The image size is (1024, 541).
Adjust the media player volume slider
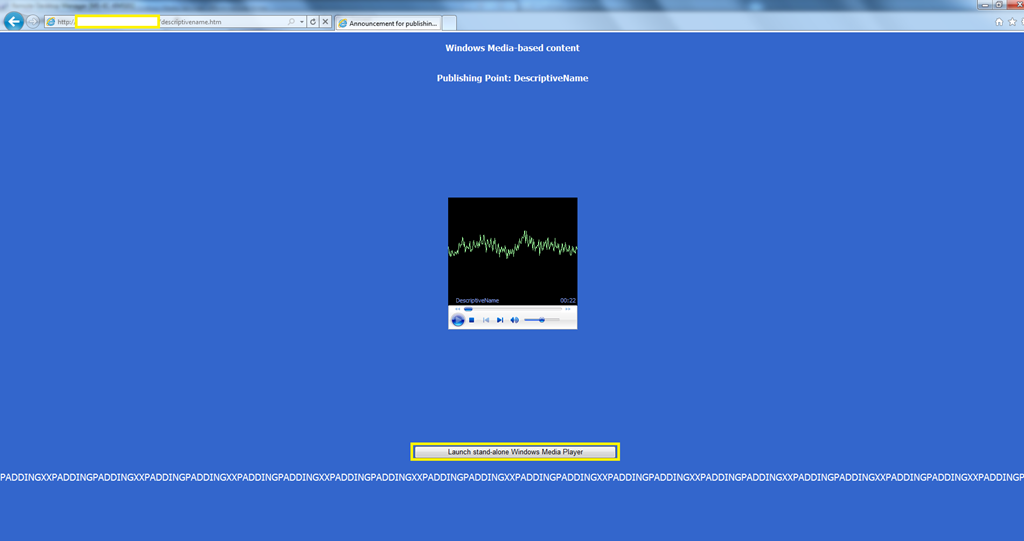541,320
